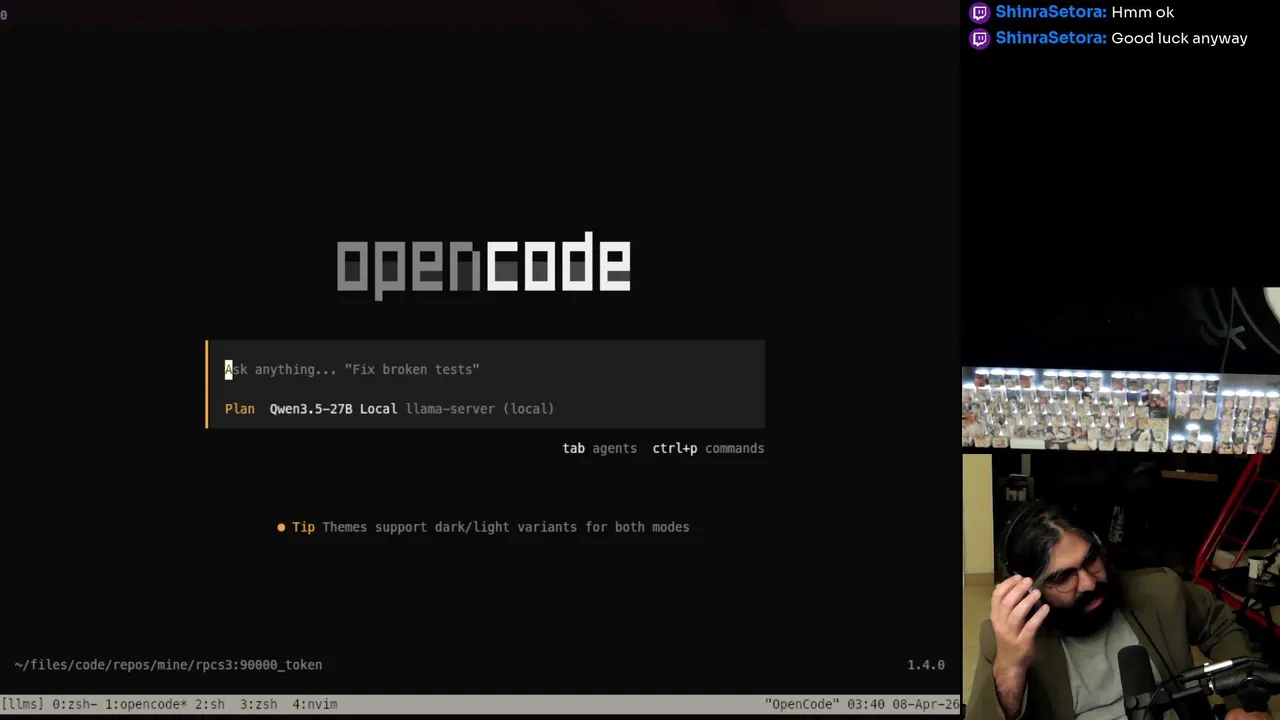Click the tmux date 08-Apr-26
This screenshot has width=1280, height=720.
pos(926,704)
